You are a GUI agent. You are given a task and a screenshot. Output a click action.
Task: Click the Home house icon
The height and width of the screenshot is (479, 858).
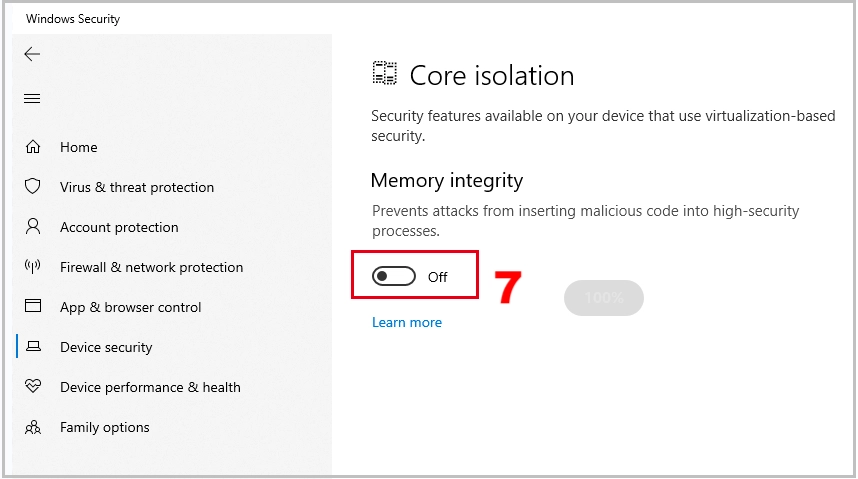(33, 147)
